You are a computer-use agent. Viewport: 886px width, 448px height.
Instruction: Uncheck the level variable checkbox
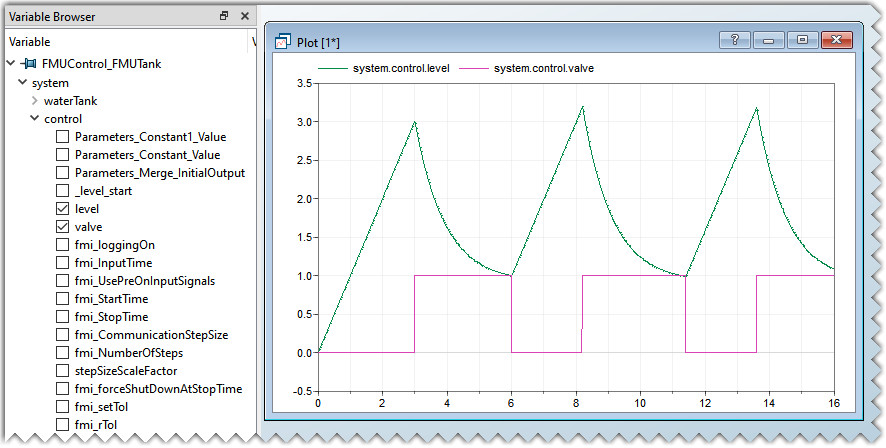[x=63, y=209]
